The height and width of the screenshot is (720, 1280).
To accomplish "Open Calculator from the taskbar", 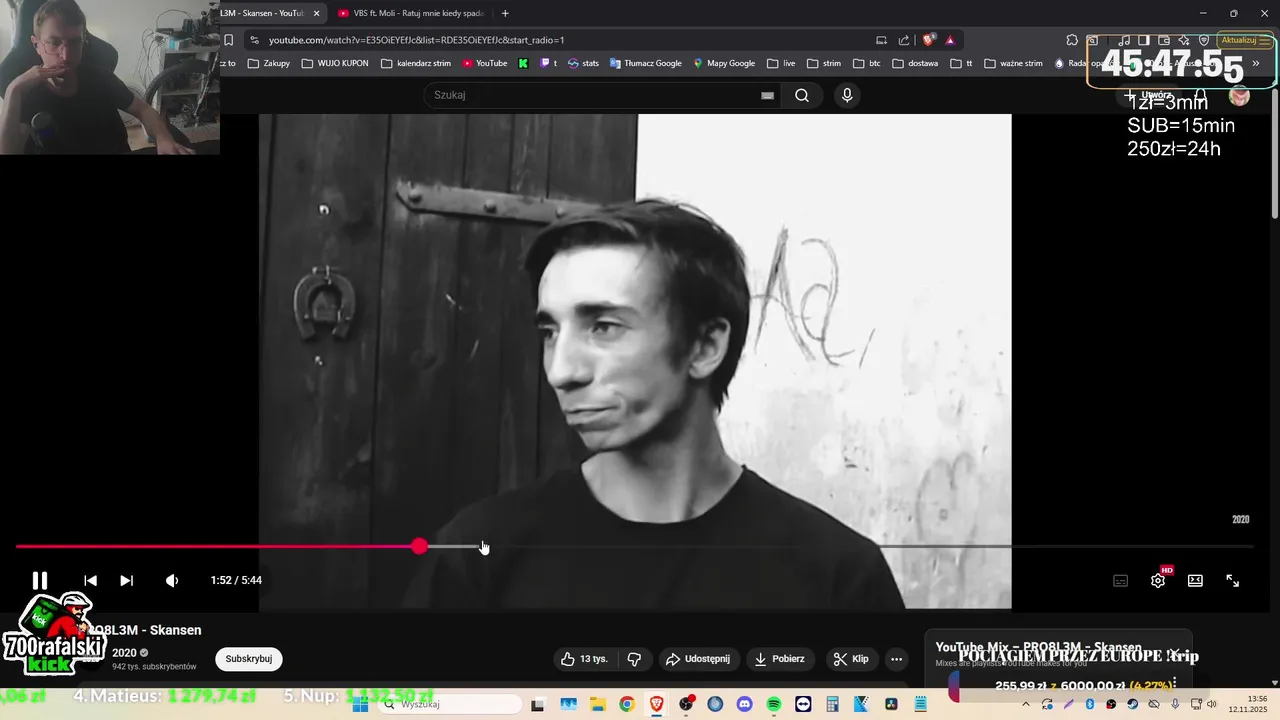I will click(x=832, y=704).
